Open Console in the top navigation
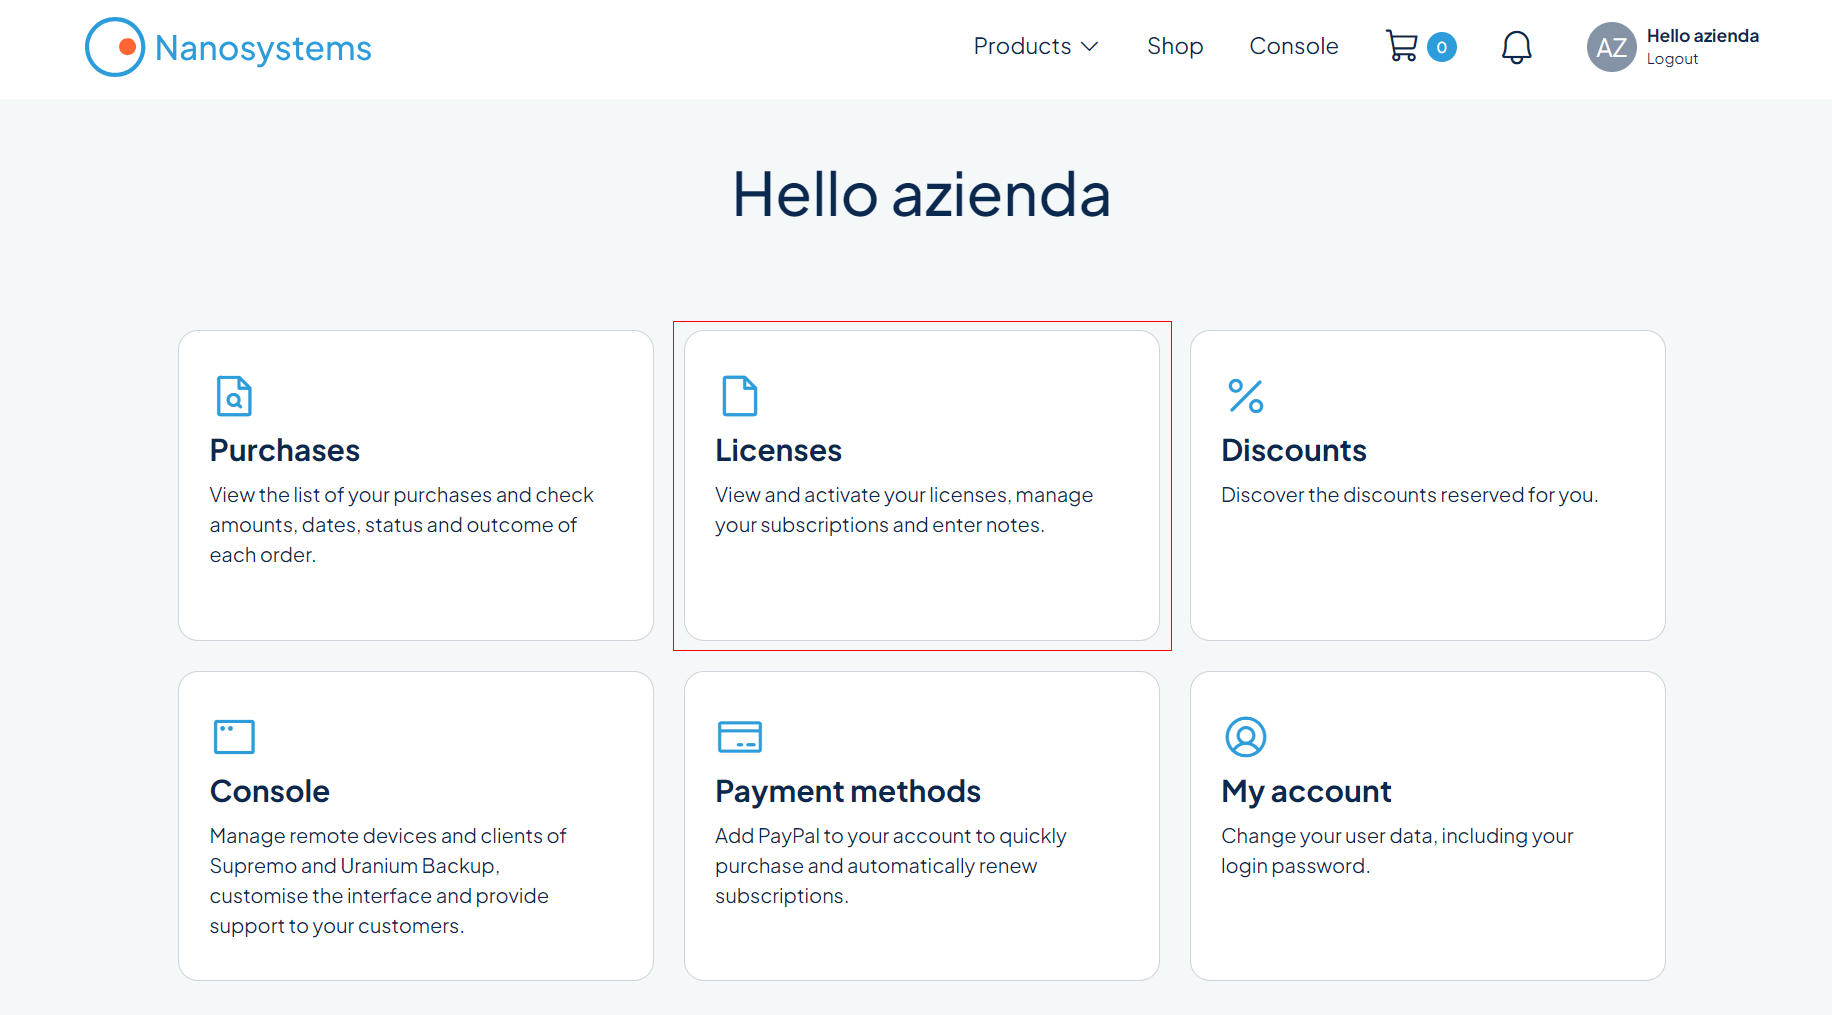 [x=1294, y=46]
